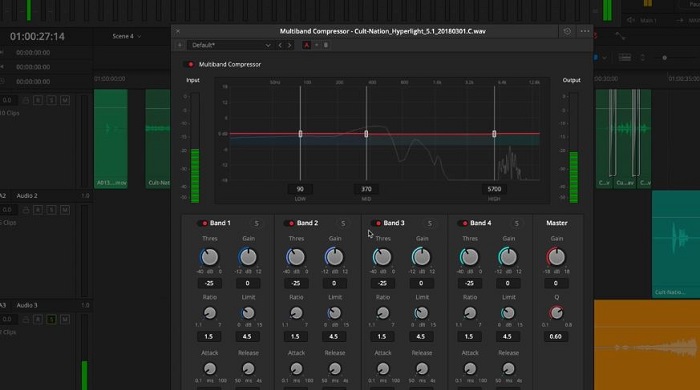Click the Master Q value 0.60 field
The height and width of the screenshot is (390, 700).
(x=555, y=337)
